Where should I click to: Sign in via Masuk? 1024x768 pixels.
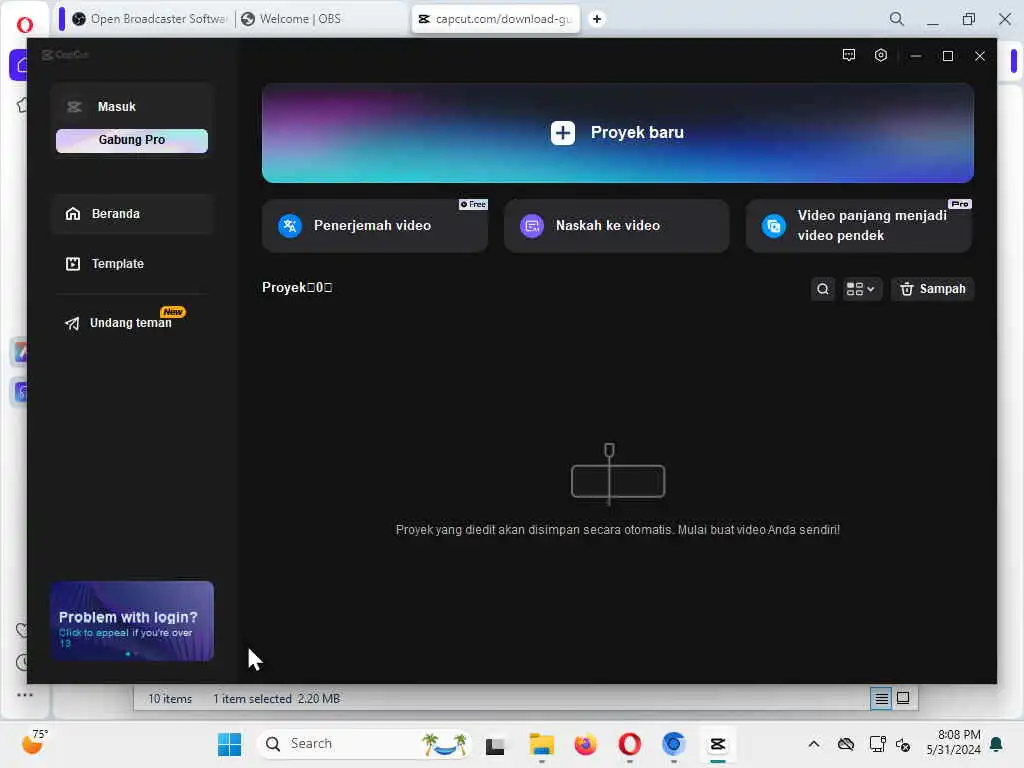pyautogui.click(x=116, y=106)
